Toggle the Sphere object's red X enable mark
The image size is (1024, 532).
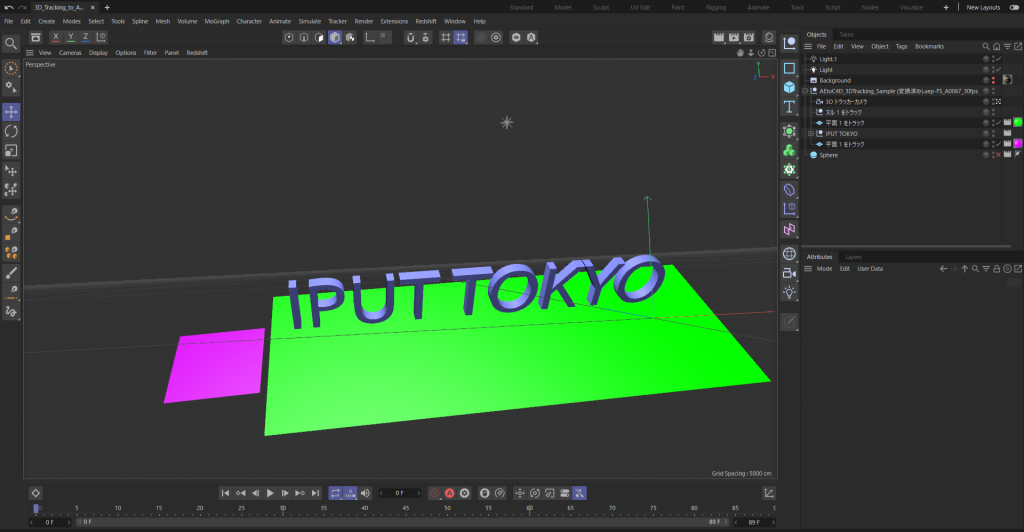click(x=998, y=155)
